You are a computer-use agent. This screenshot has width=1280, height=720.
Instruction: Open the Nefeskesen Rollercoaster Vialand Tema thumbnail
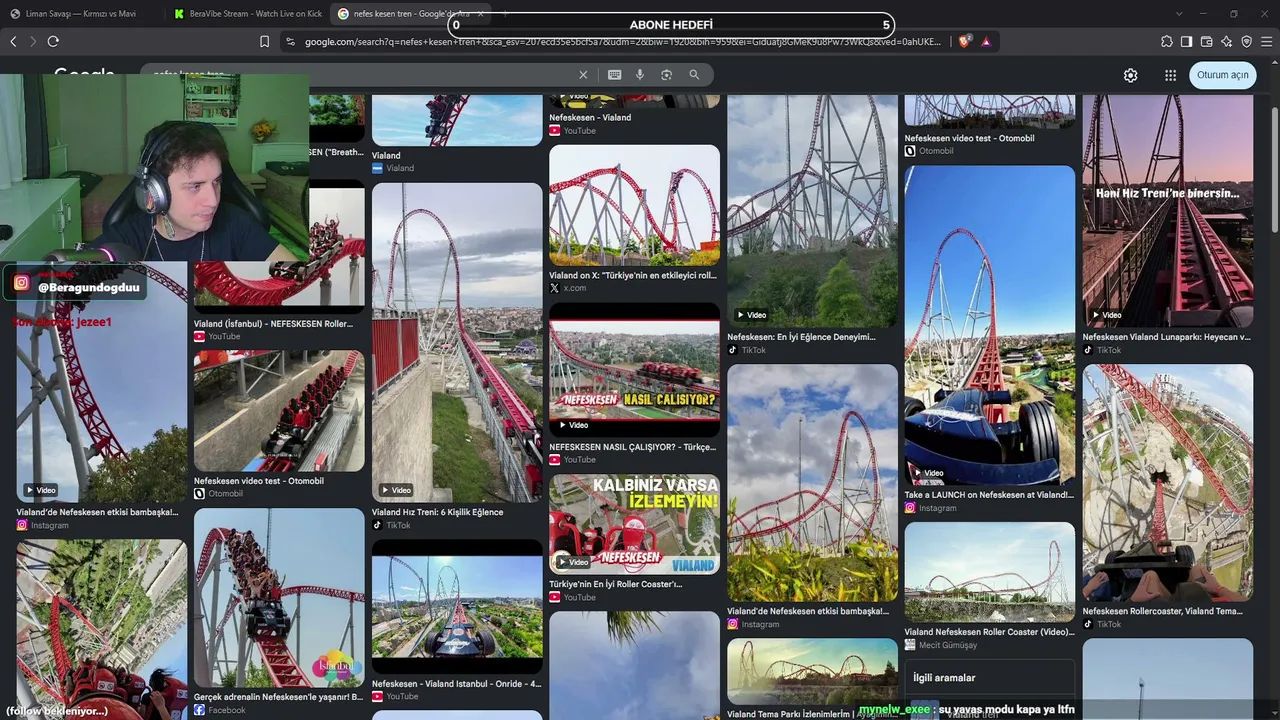pyautogui.click(x=1168, y=482)
